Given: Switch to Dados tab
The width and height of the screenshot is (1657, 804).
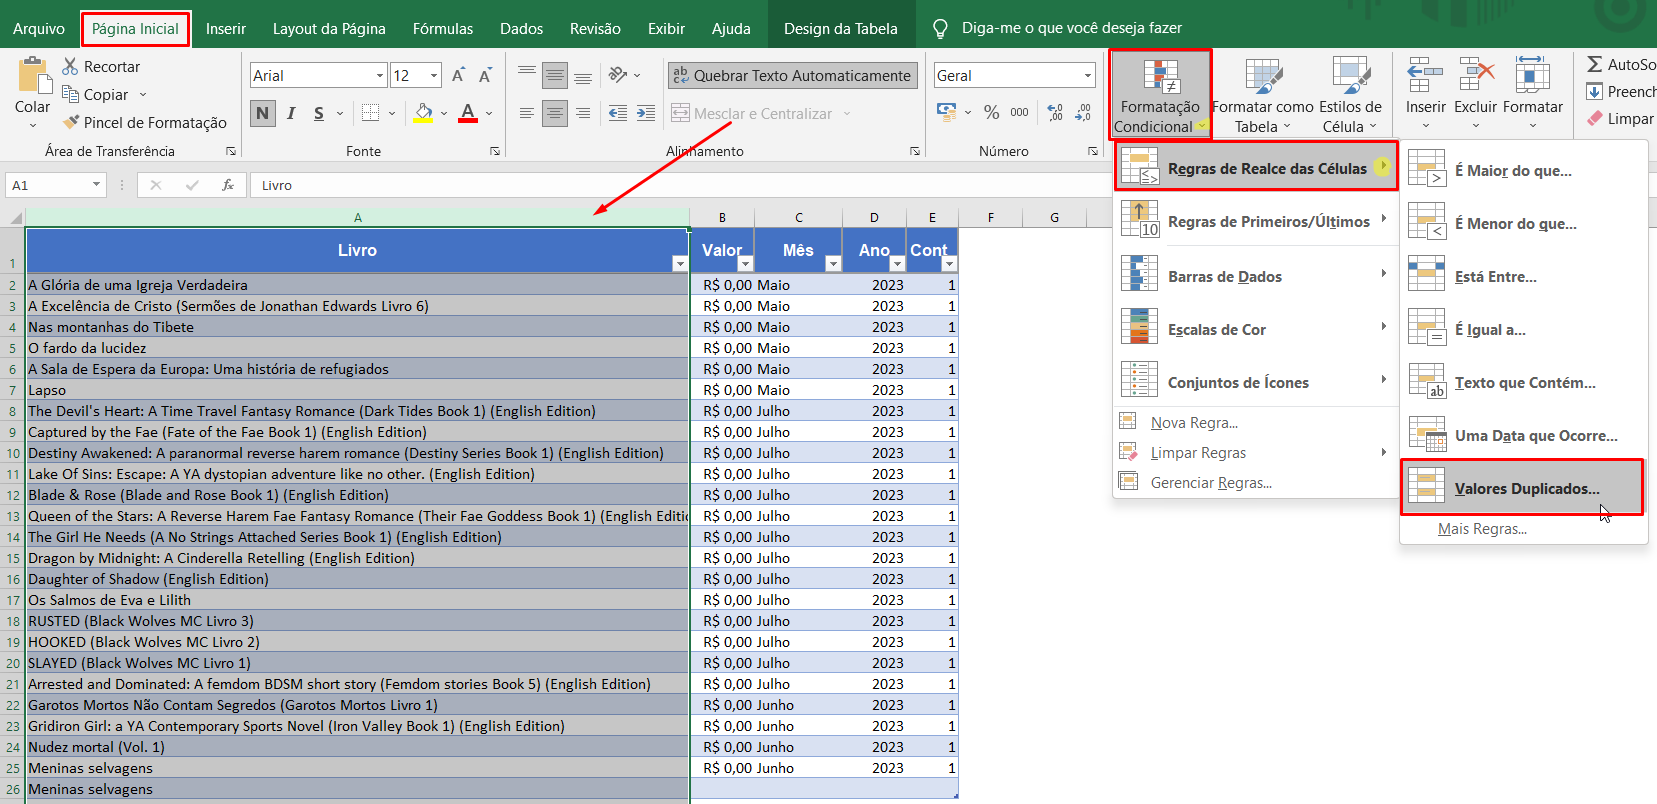Looking at the screenshot, I should pyautogui.click(x=522, y=28).
